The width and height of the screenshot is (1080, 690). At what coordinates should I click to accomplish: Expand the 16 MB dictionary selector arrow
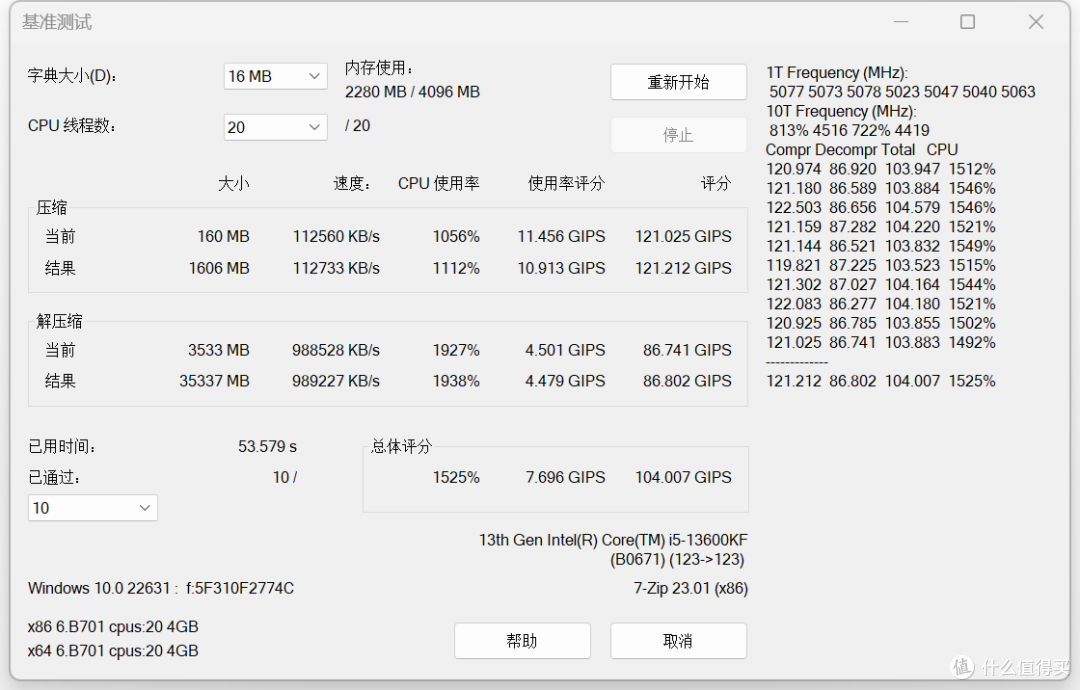316,75
